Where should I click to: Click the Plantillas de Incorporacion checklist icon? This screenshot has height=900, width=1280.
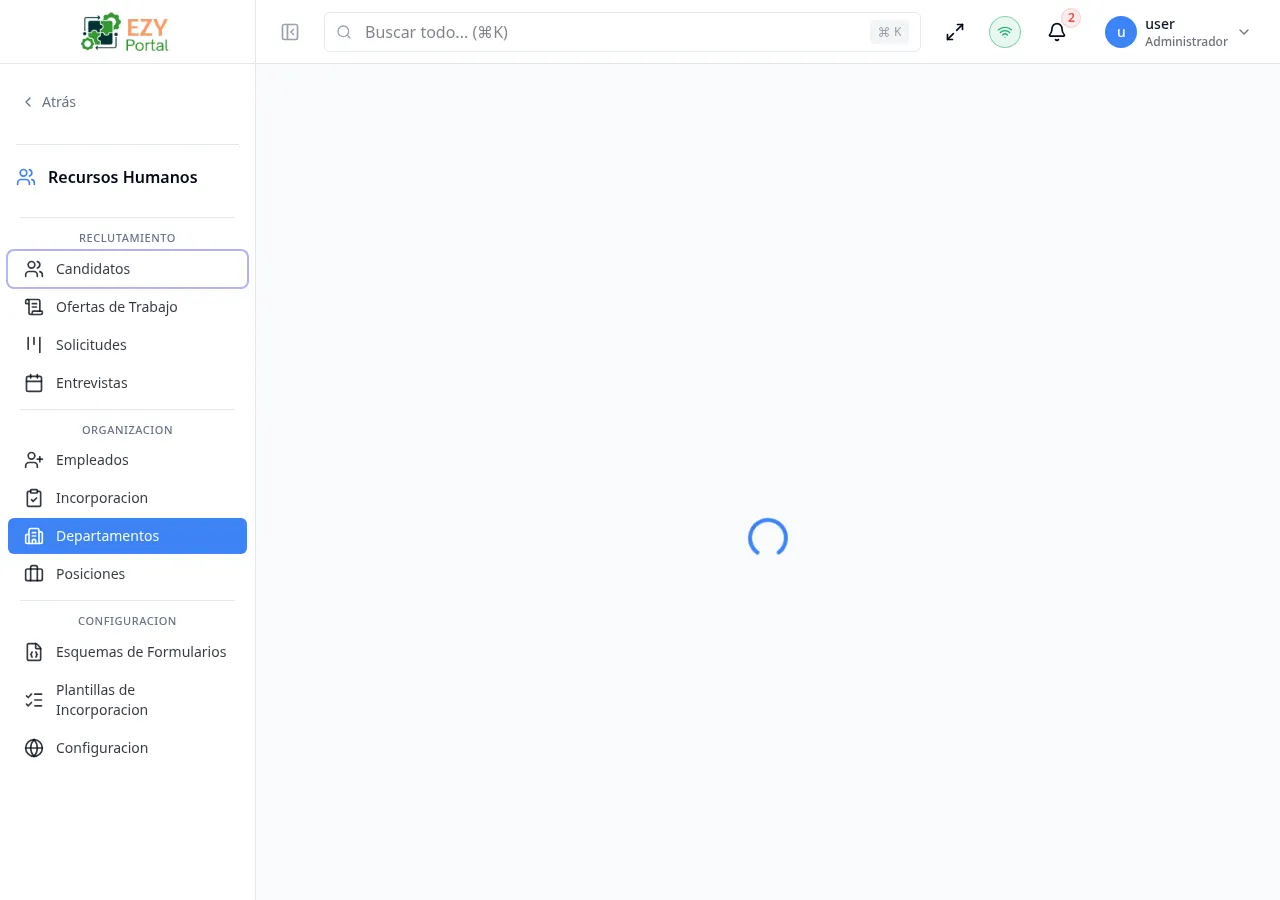34,700
